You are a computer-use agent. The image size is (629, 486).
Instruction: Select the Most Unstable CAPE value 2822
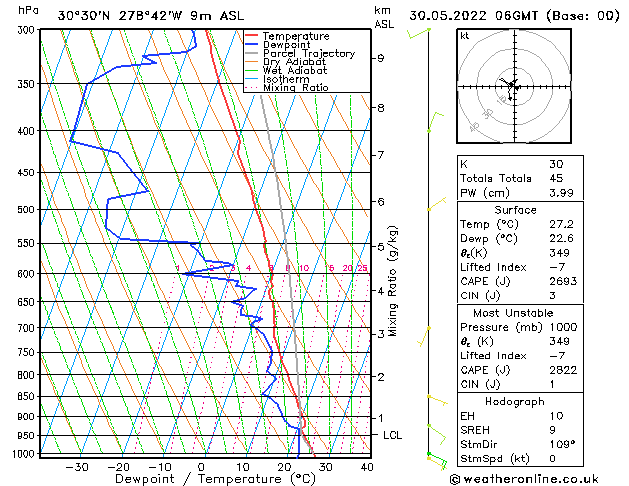tap(563, 370)
